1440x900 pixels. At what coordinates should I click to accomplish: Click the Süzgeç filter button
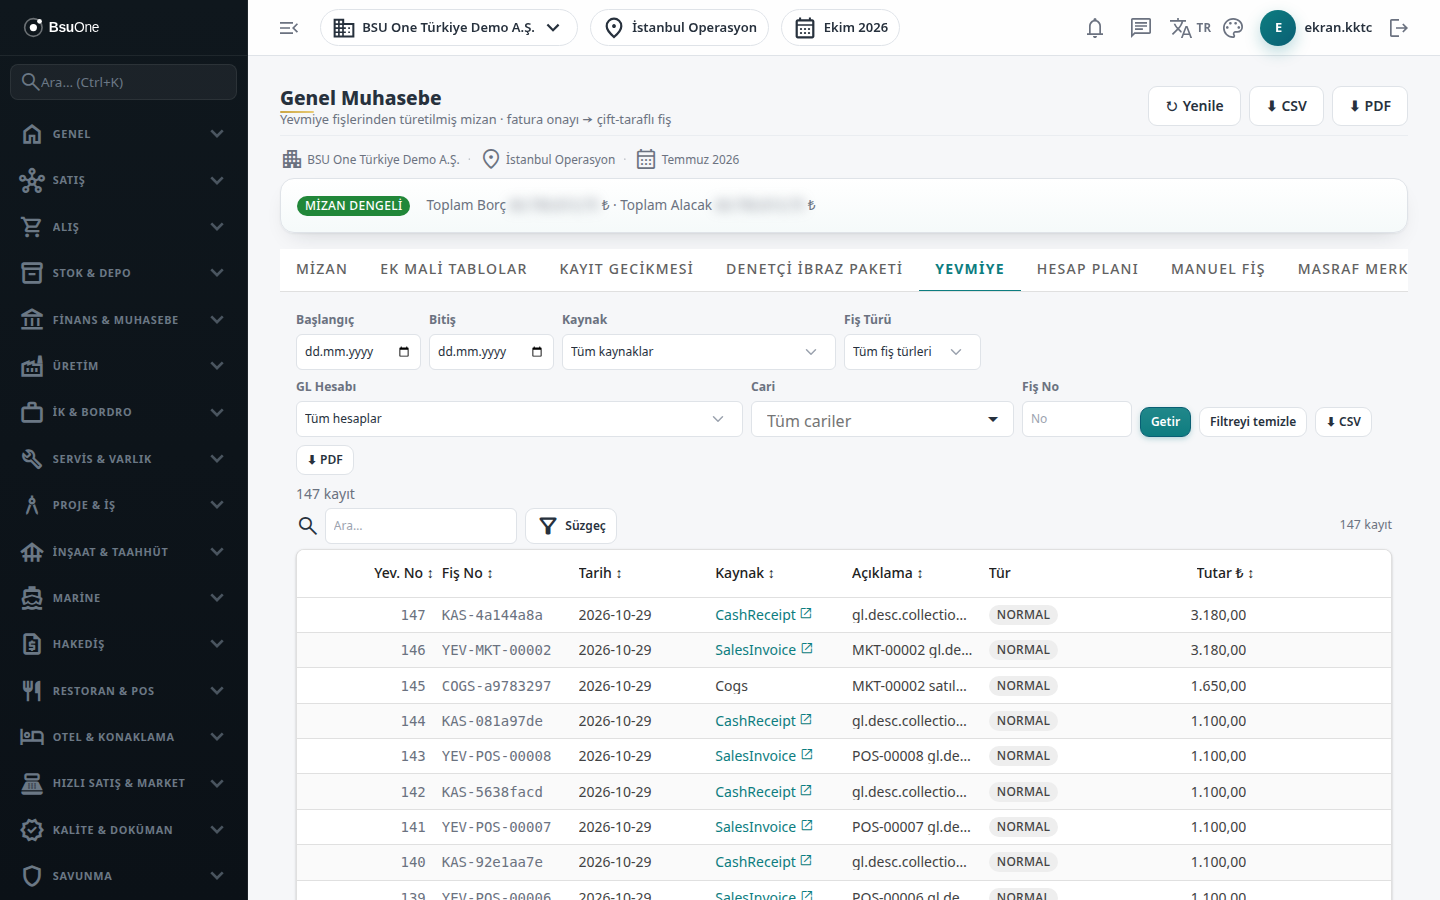click(x=572, y=526)
